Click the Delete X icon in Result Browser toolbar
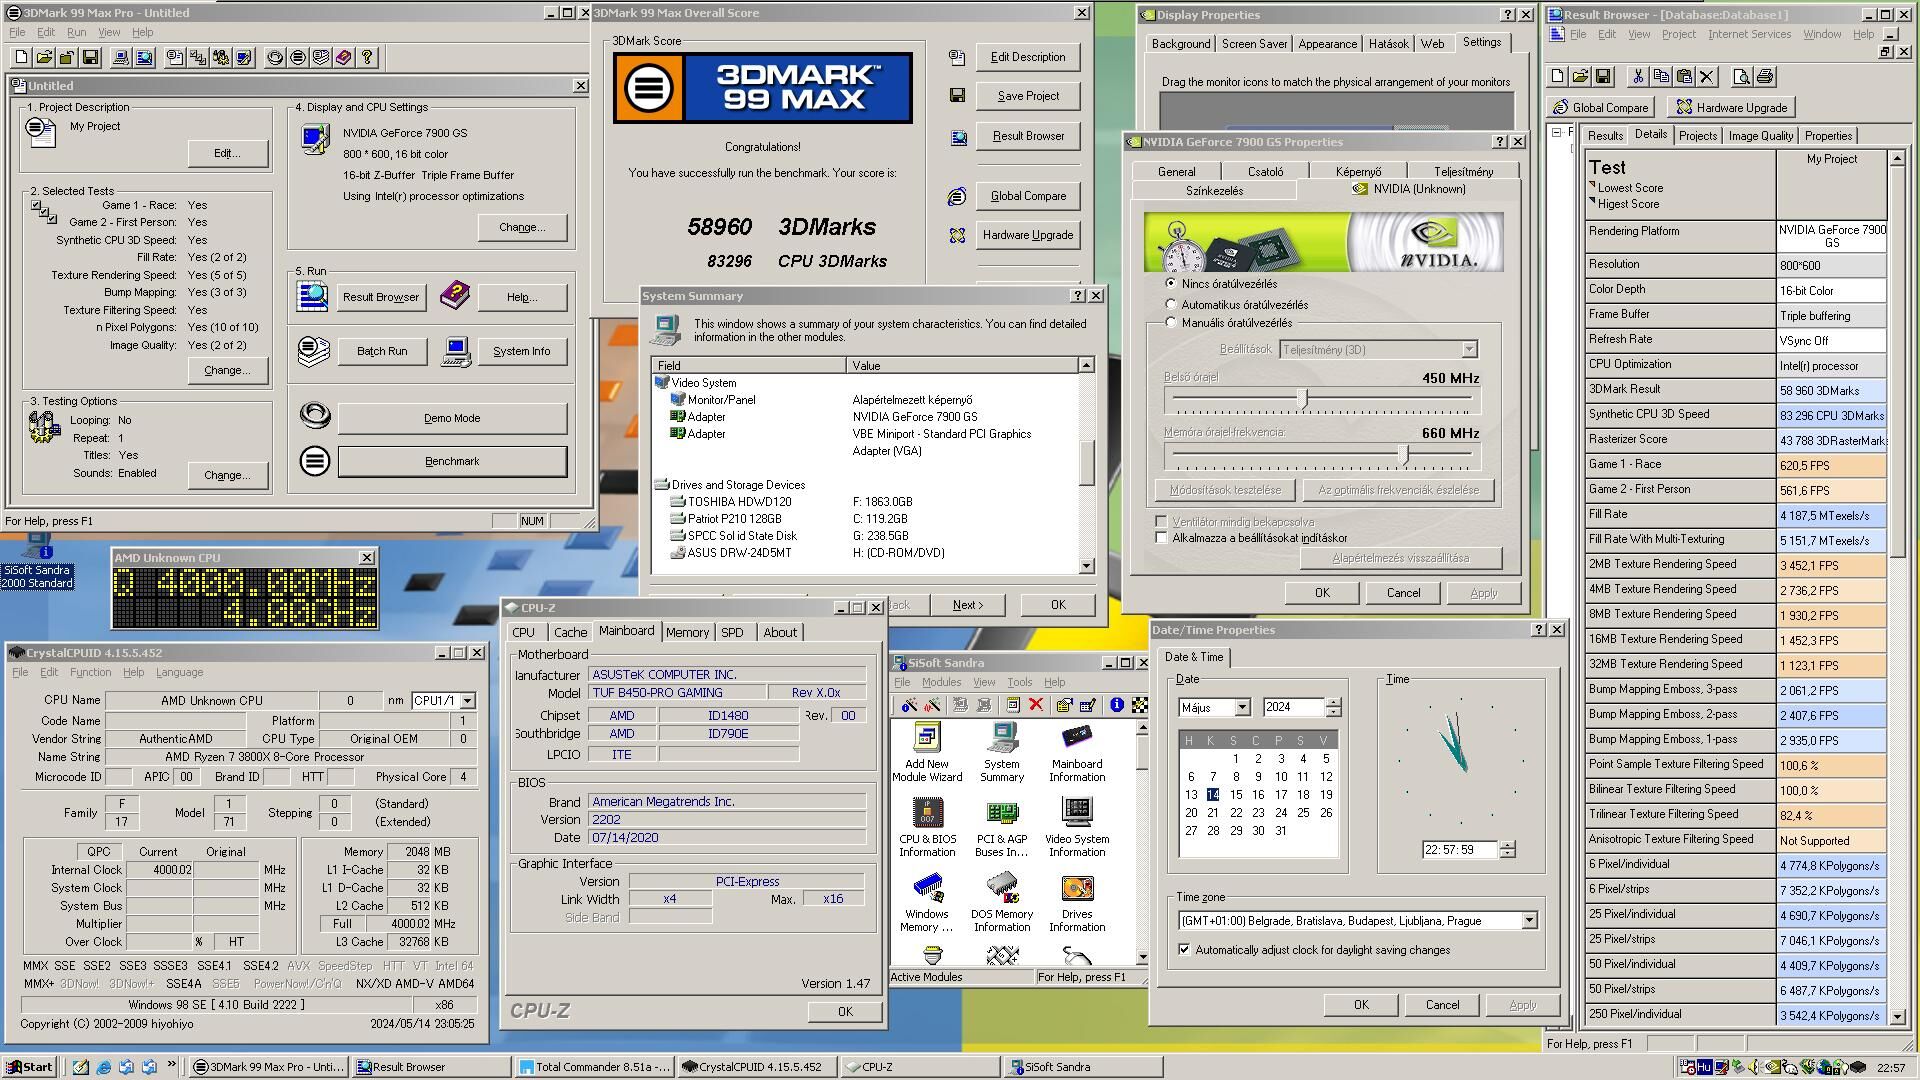 1707,76
